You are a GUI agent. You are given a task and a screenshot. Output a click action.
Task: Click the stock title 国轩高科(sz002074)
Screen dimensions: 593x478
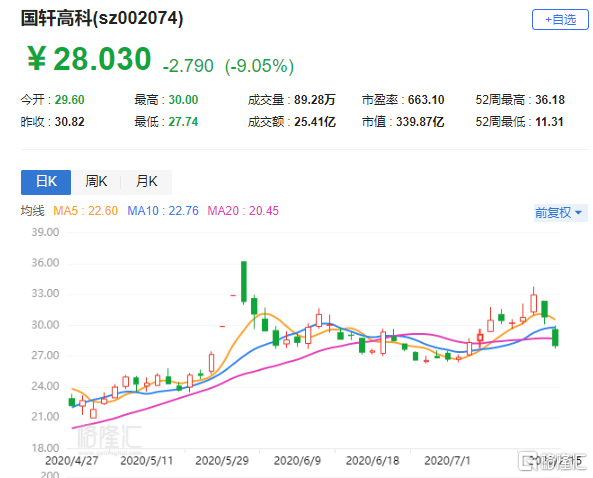[102, 18]
